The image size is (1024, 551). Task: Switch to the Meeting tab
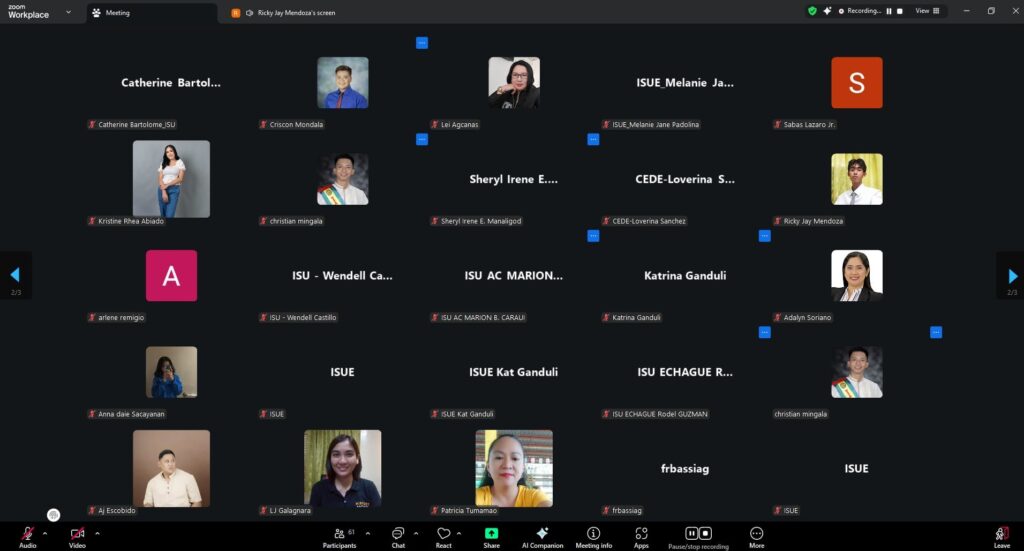point(117,13)
